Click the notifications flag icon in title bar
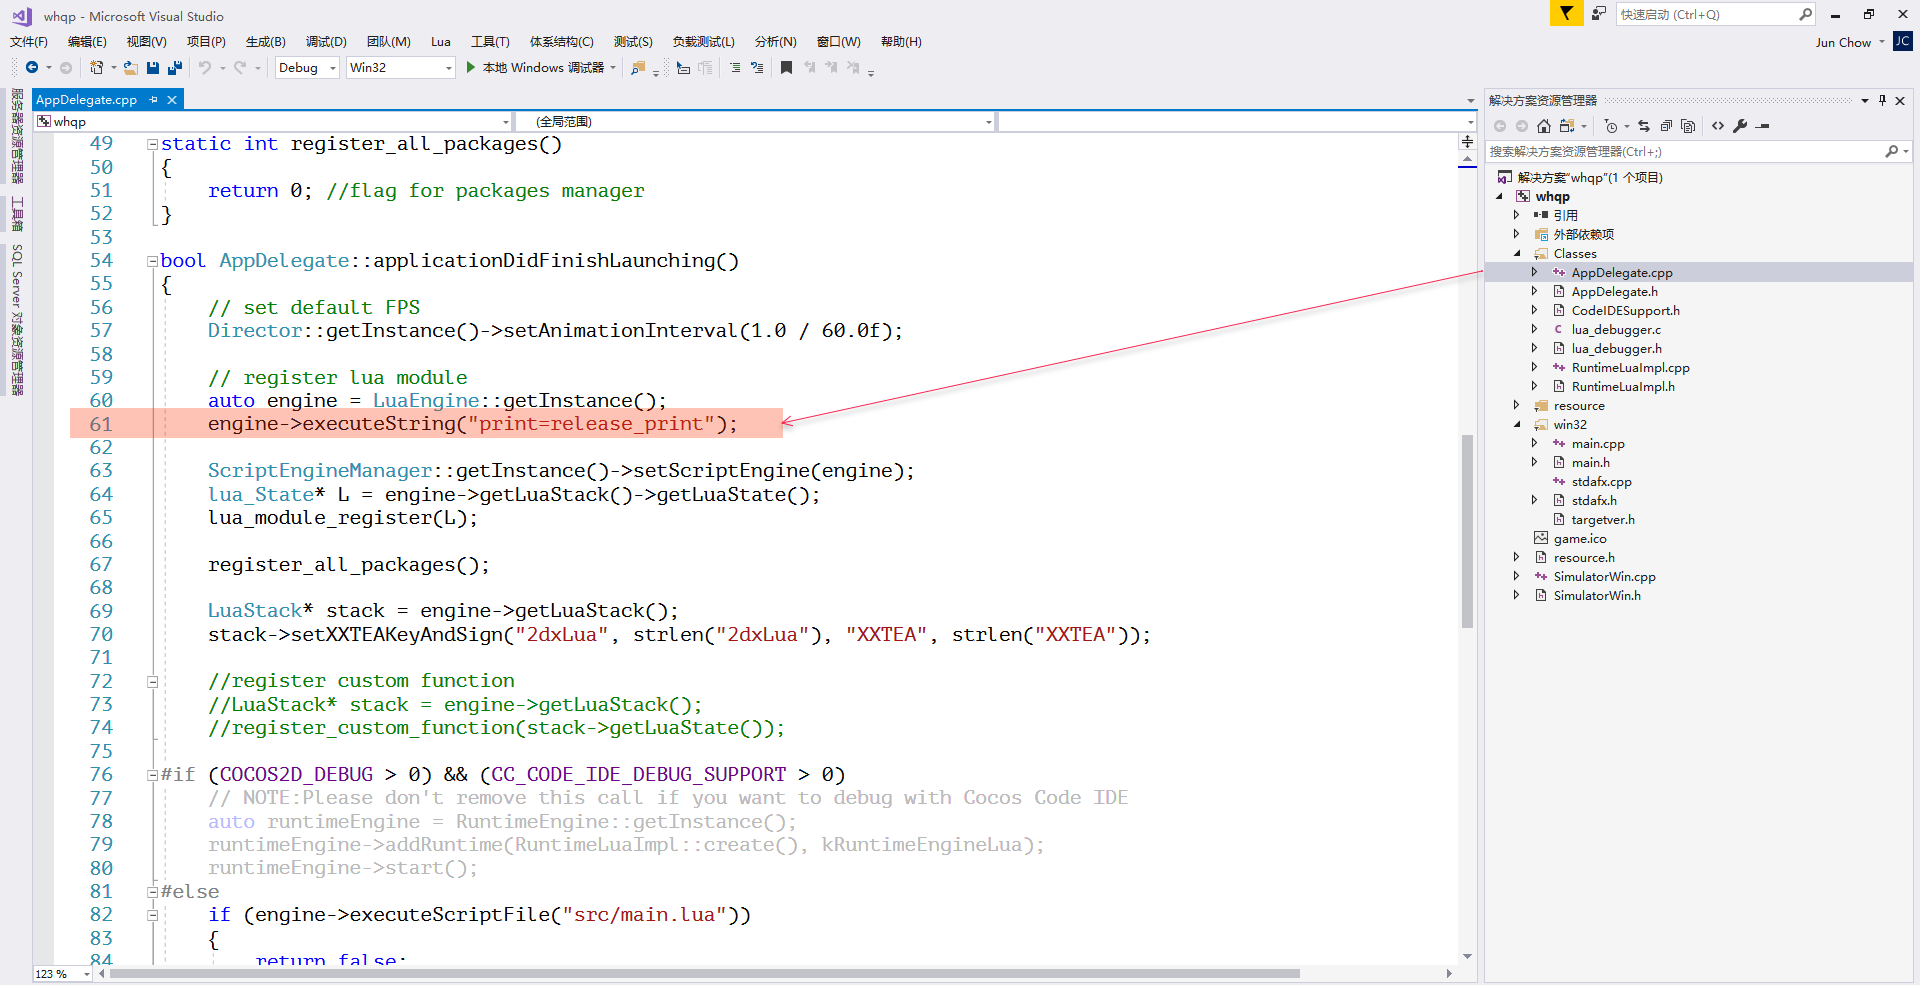Viewport: 1920px width, 985px height. pyautogui.click(x=1565, y=13)
